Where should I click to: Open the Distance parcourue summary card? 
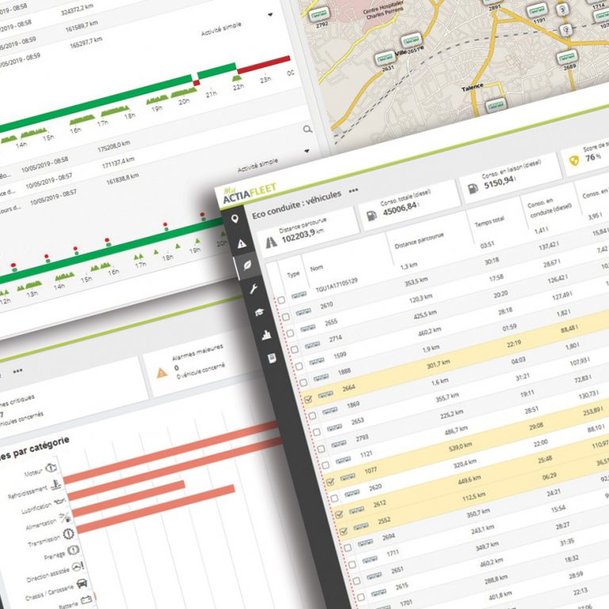307,231
